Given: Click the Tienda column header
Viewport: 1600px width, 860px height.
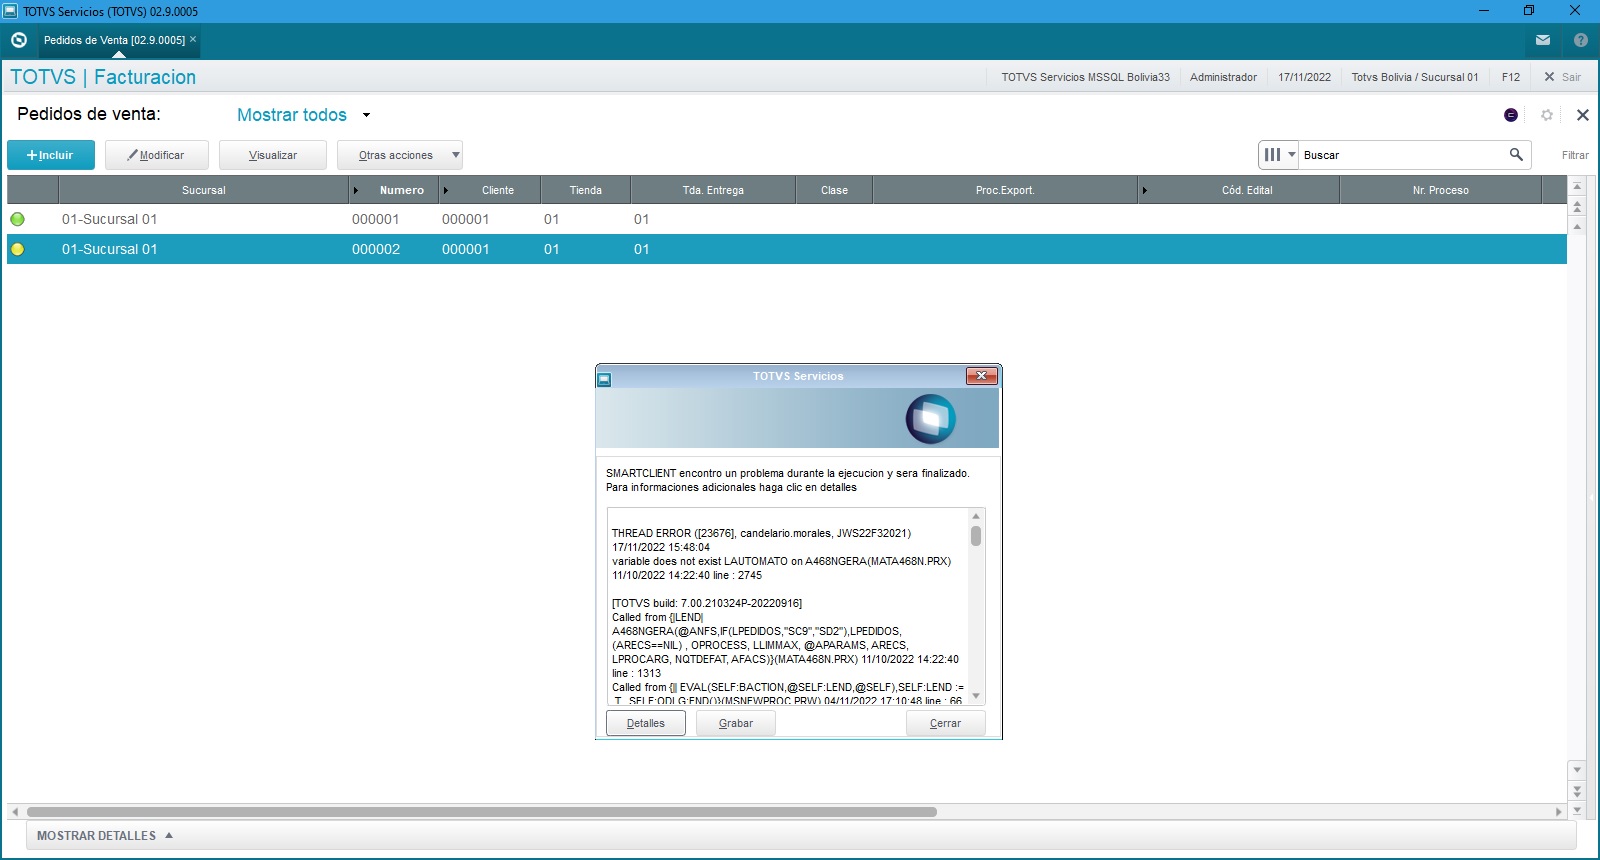Looking at the screenshot, I should coord(586,190).
